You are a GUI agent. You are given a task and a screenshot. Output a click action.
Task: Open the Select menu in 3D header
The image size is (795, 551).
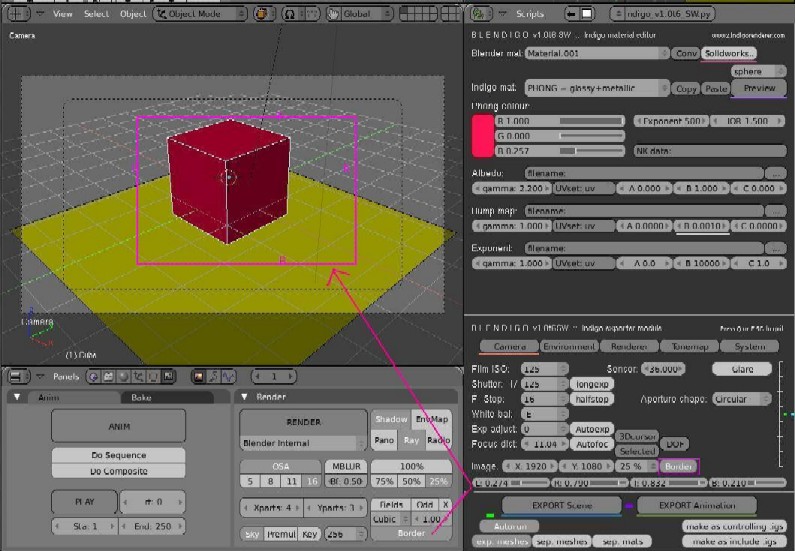click(96, 14)
